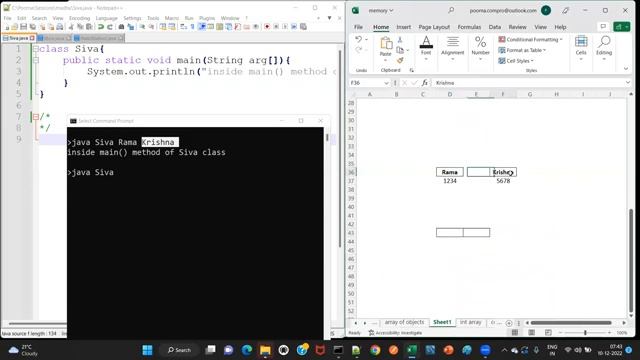Click the Excel Cut scissors icon
The image size is (640, 360).
(400, 40)
